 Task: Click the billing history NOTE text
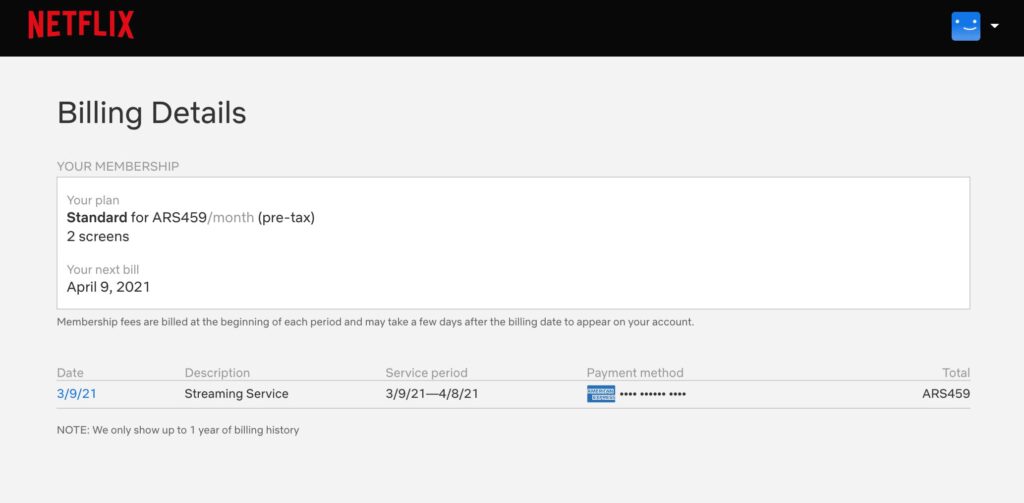pyautogui.click(x=178, y=430)
